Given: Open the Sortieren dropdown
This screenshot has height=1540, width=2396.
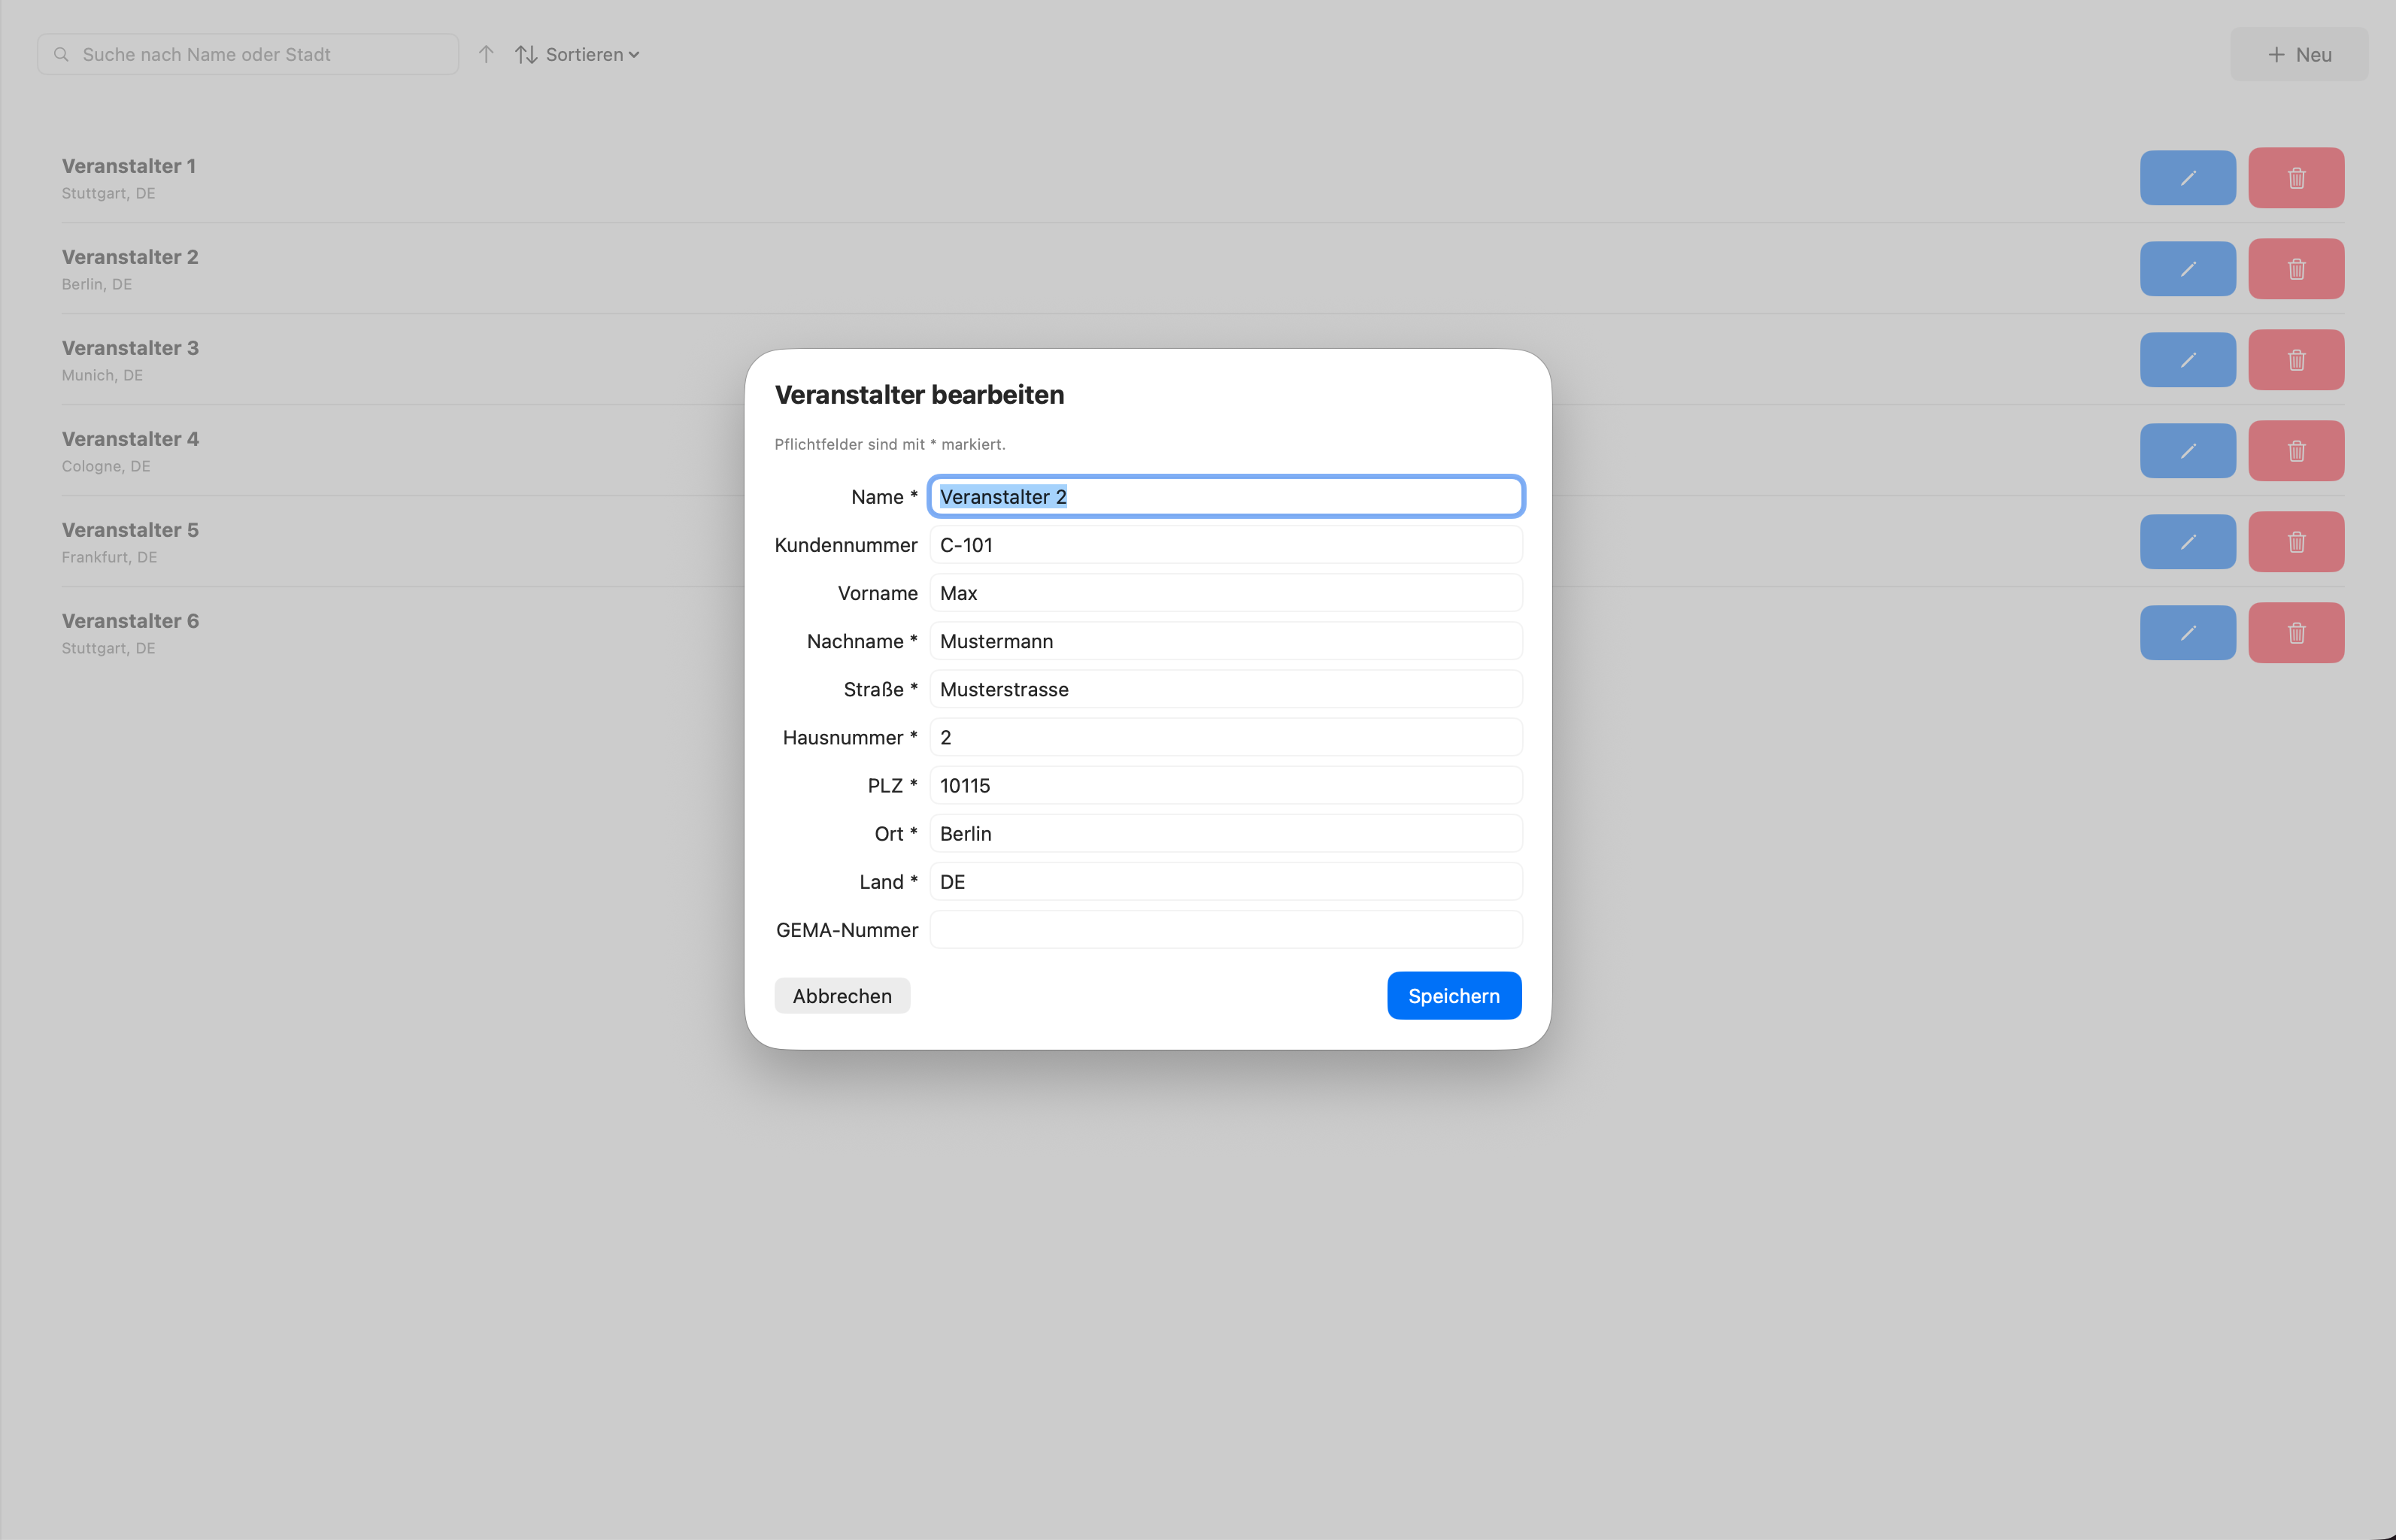Looking at the screenshot, I should [x=578, y=54].
